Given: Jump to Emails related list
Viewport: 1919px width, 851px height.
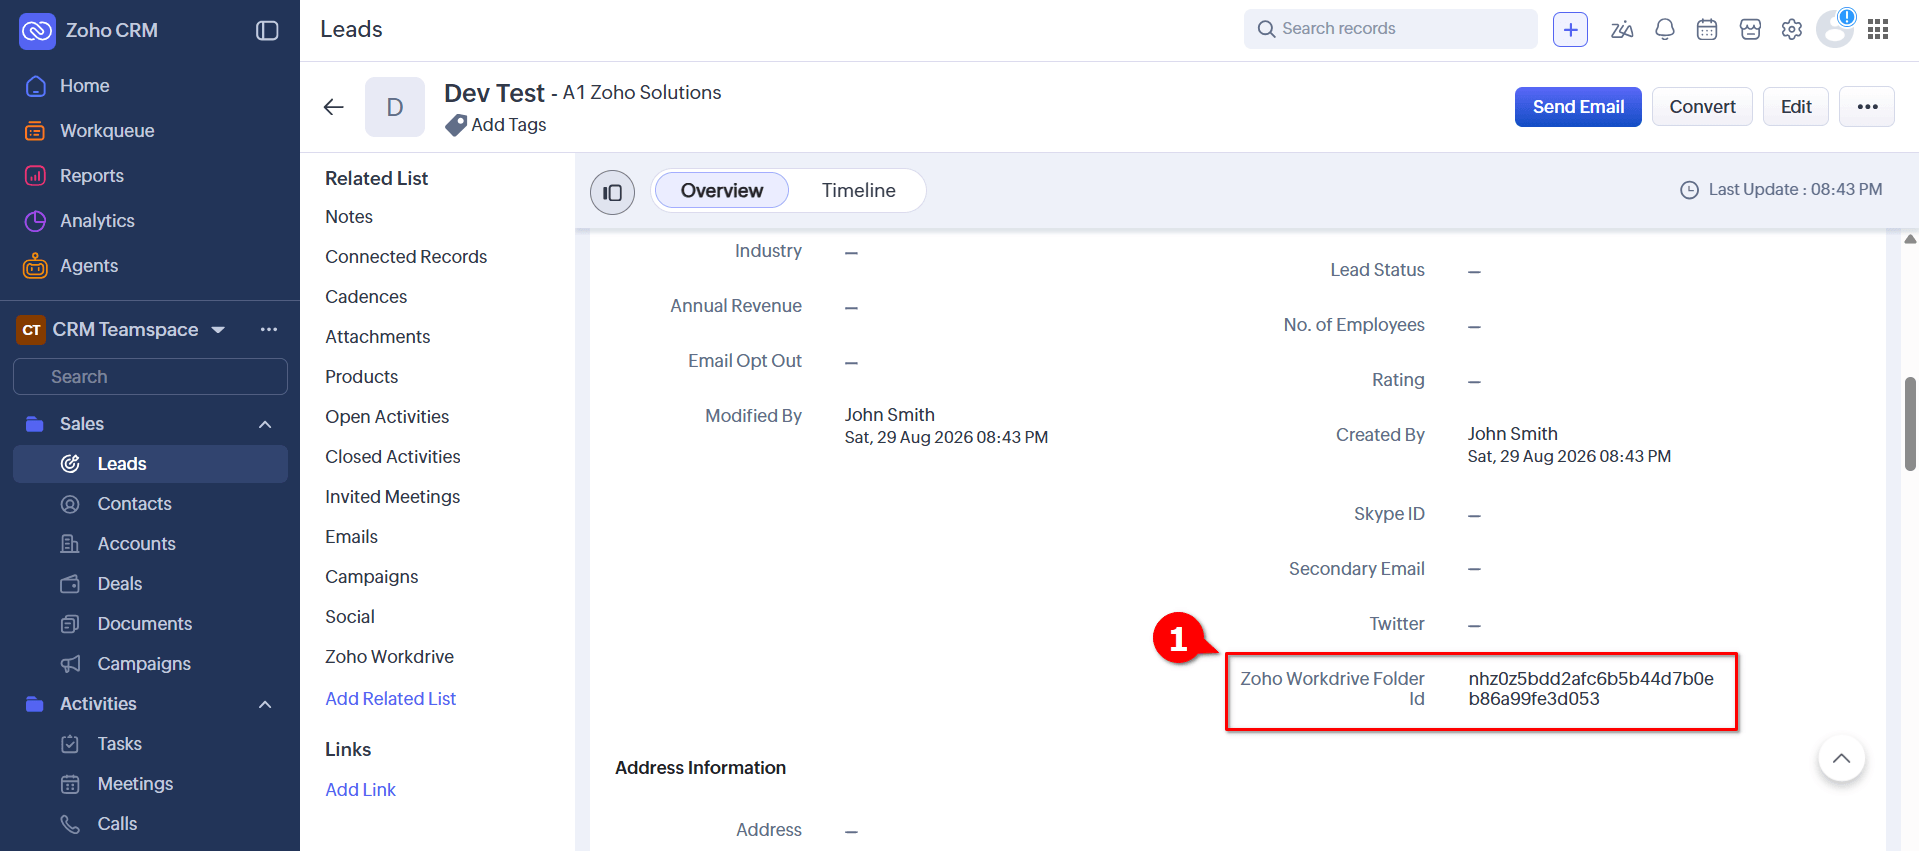Looking at the screenshot, I should [352, 537].
